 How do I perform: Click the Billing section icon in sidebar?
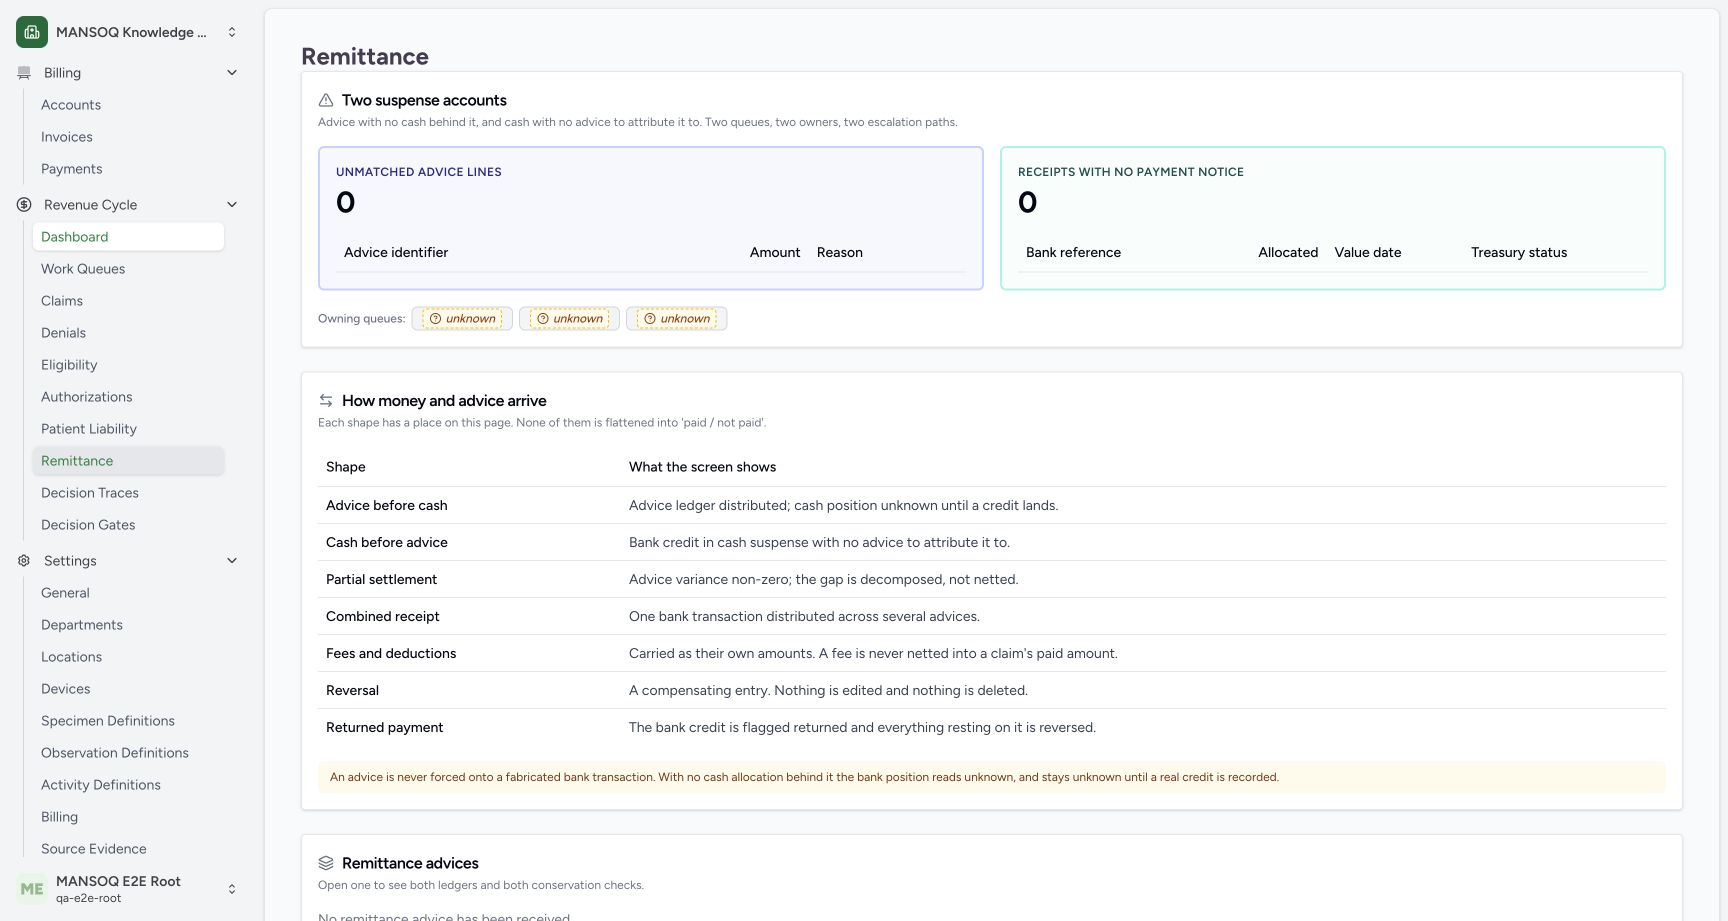tap(24, 73)
